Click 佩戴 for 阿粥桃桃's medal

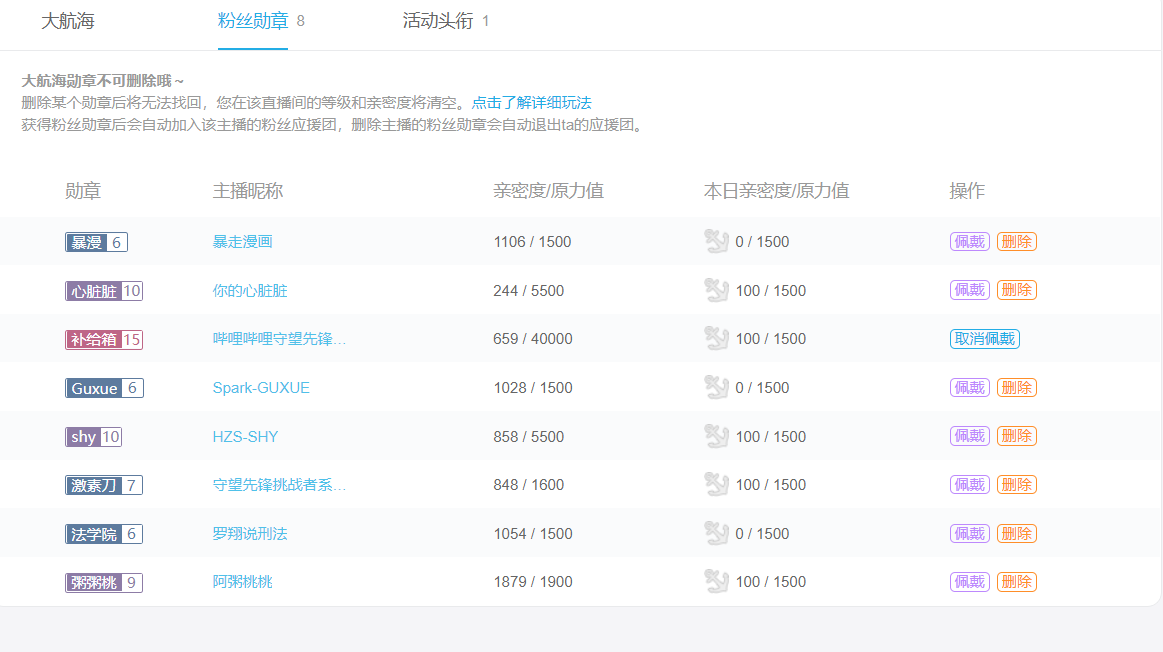pos(968,580)
